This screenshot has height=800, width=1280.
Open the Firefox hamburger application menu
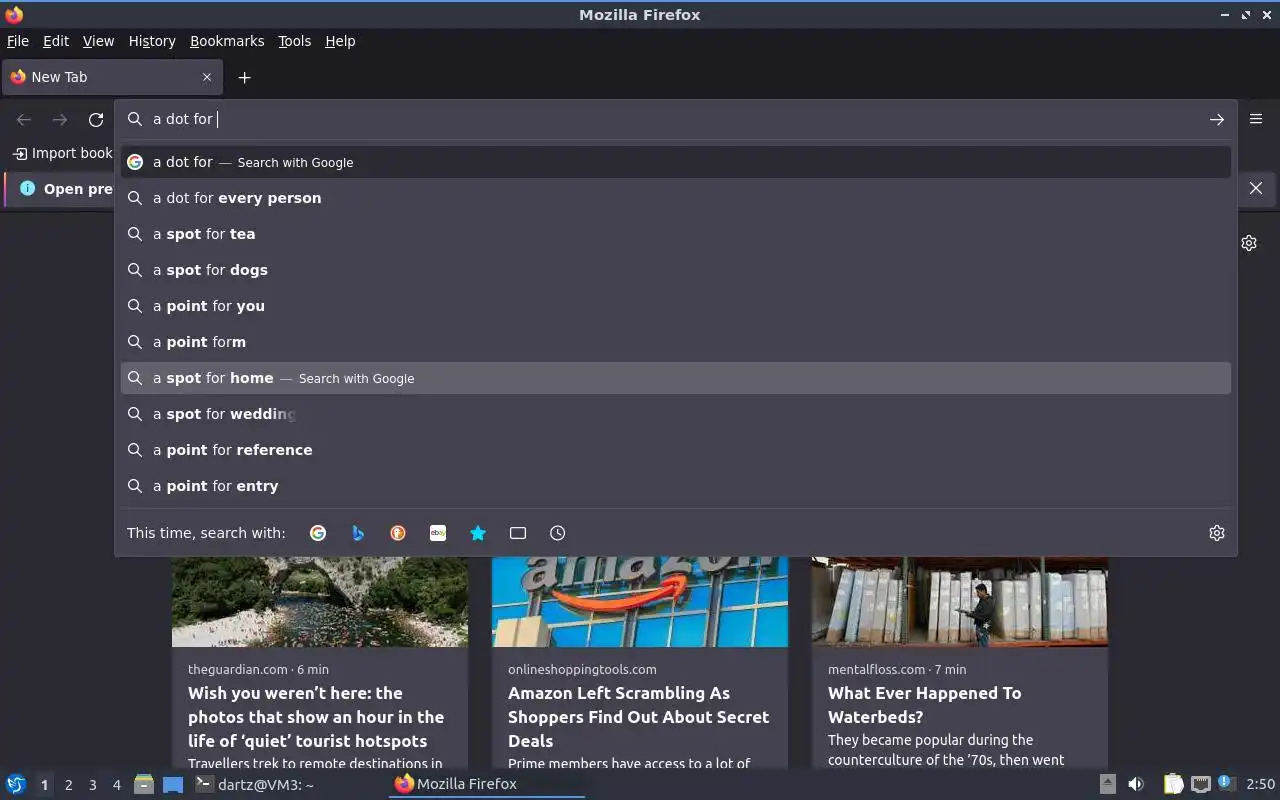(x=1256, y=118)
